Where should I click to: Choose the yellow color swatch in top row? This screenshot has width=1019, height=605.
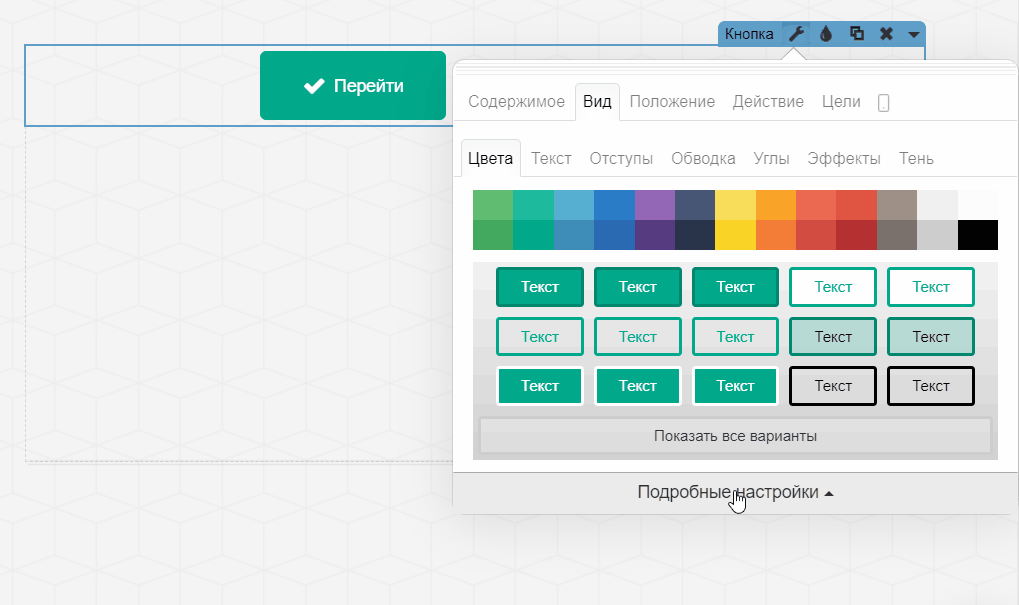pyautogui.click(x=735, y=205)
